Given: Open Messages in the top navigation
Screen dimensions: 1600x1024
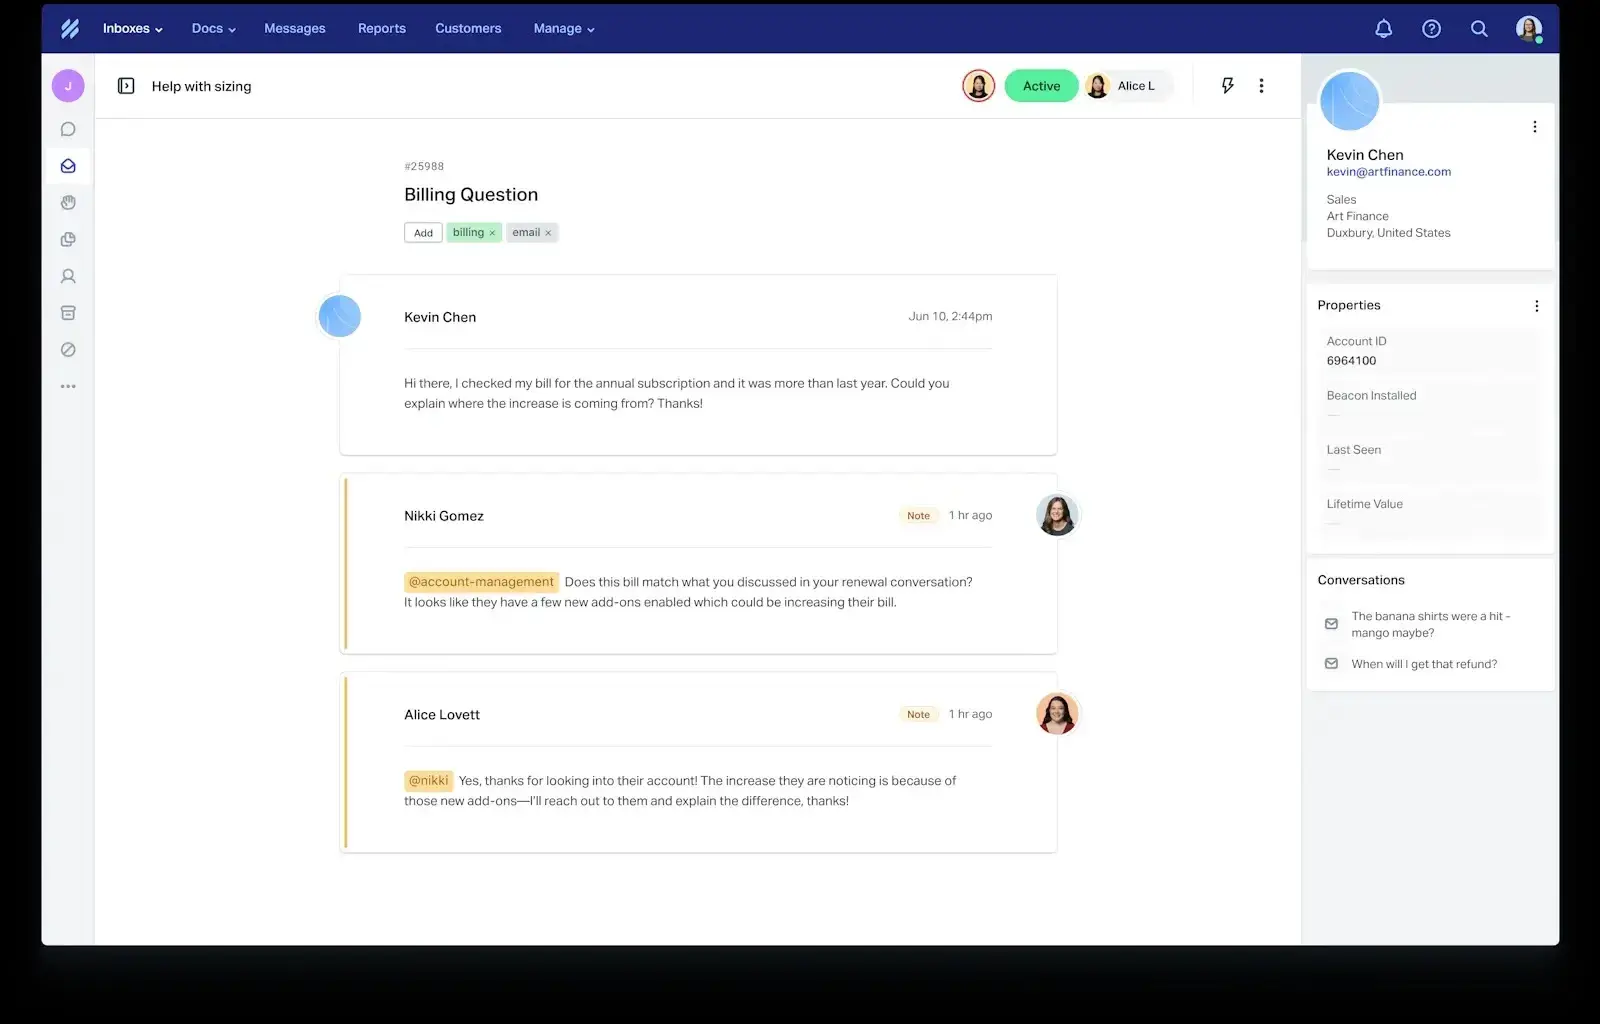Looking at the screenshot, I should (x=295, y=29).
